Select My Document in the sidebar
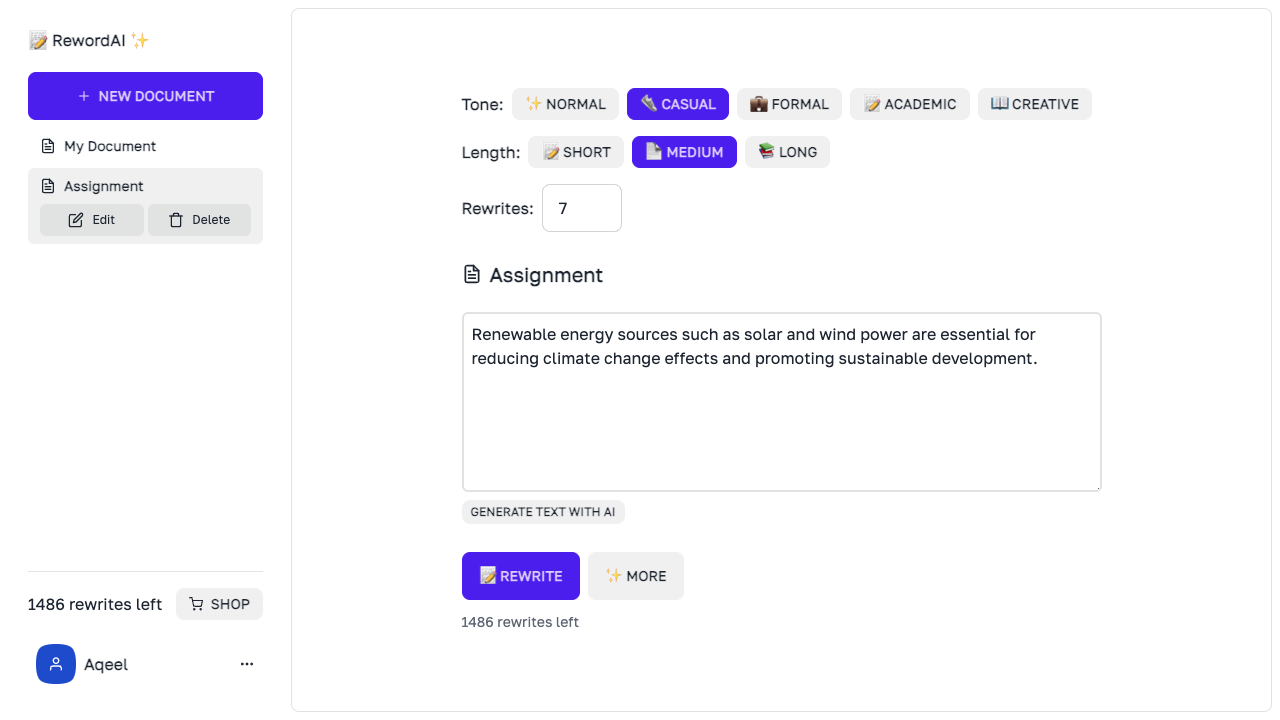Screen dimensions: 1280x720 pyautogui.click(x=108, y=146)
